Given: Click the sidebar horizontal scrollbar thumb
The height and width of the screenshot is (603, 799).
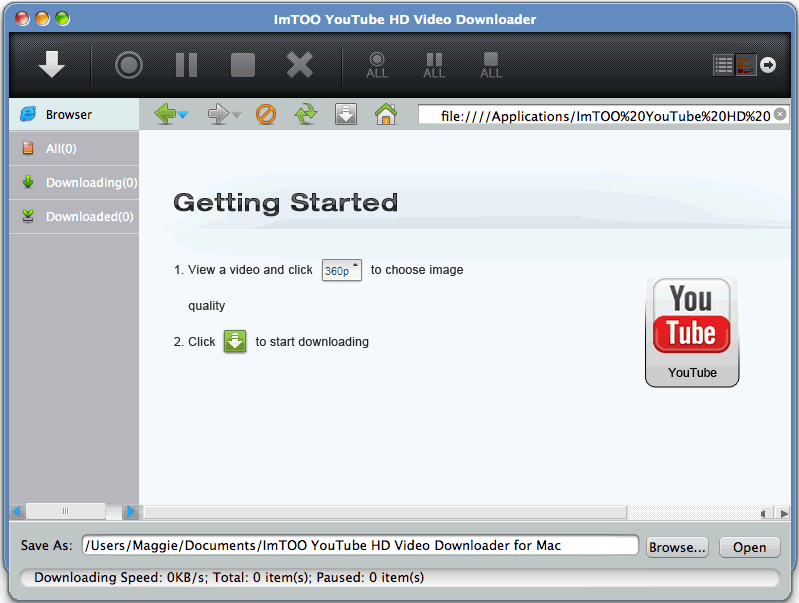Looking at the screenshot, I should (66, 511).
